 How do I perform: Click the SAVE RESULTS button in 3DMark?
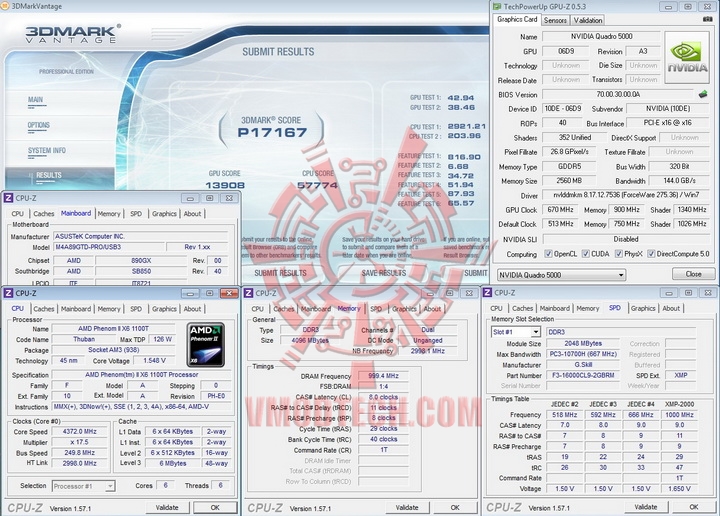[384, 273]
